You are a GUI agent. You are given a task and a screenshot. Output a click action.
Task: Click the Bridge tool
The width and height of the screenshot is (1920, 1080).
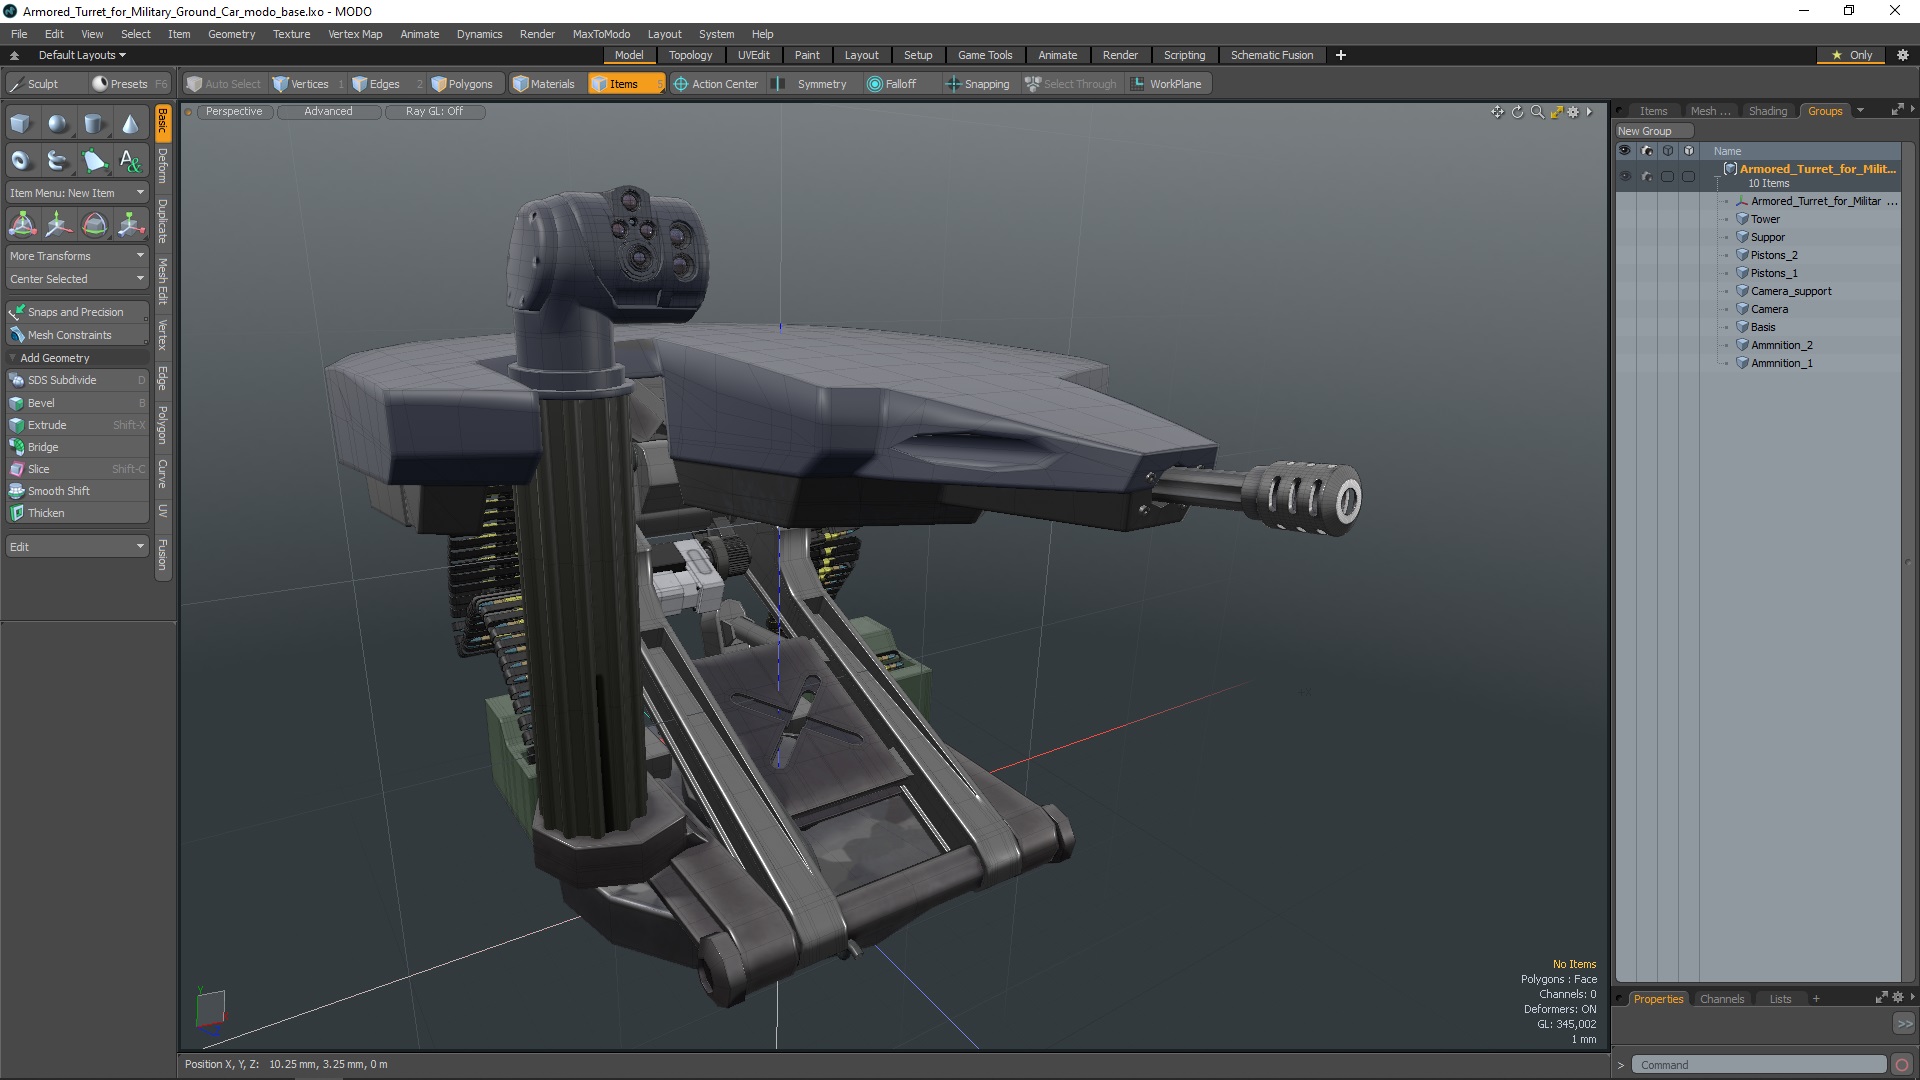pos(77,447)
